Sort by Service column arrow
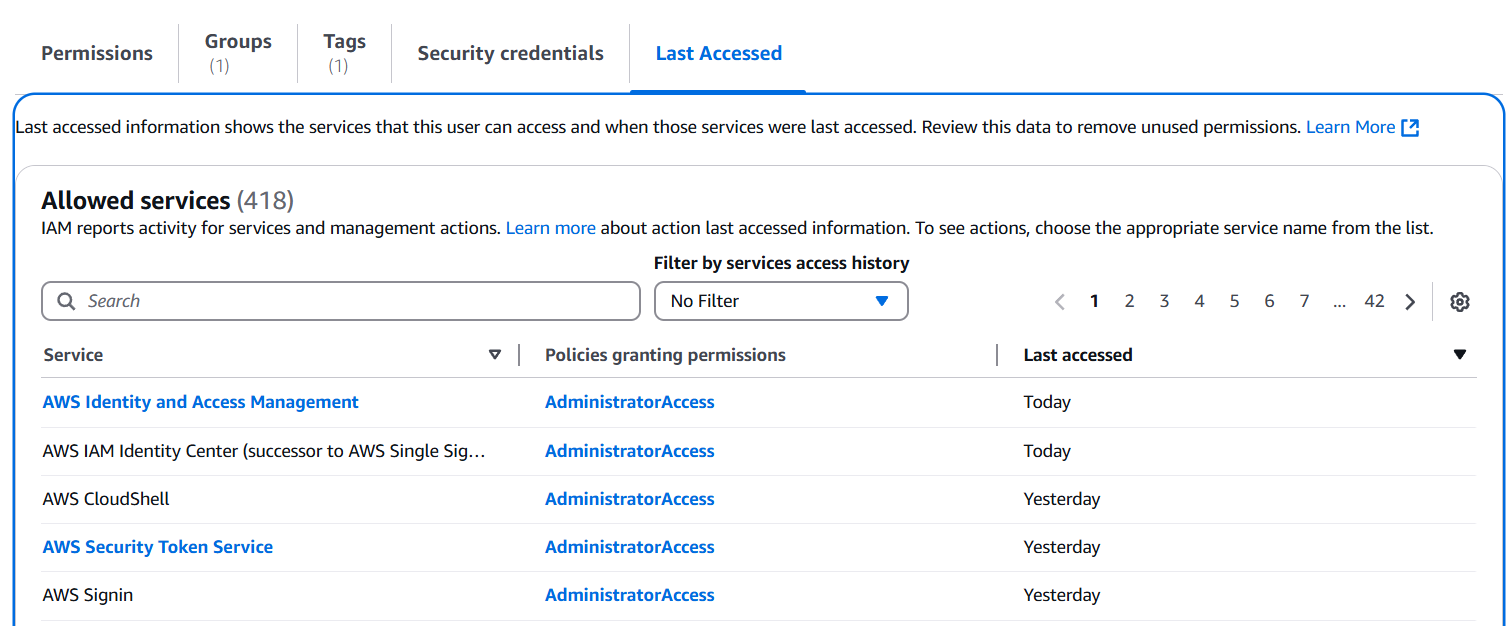 494,355
